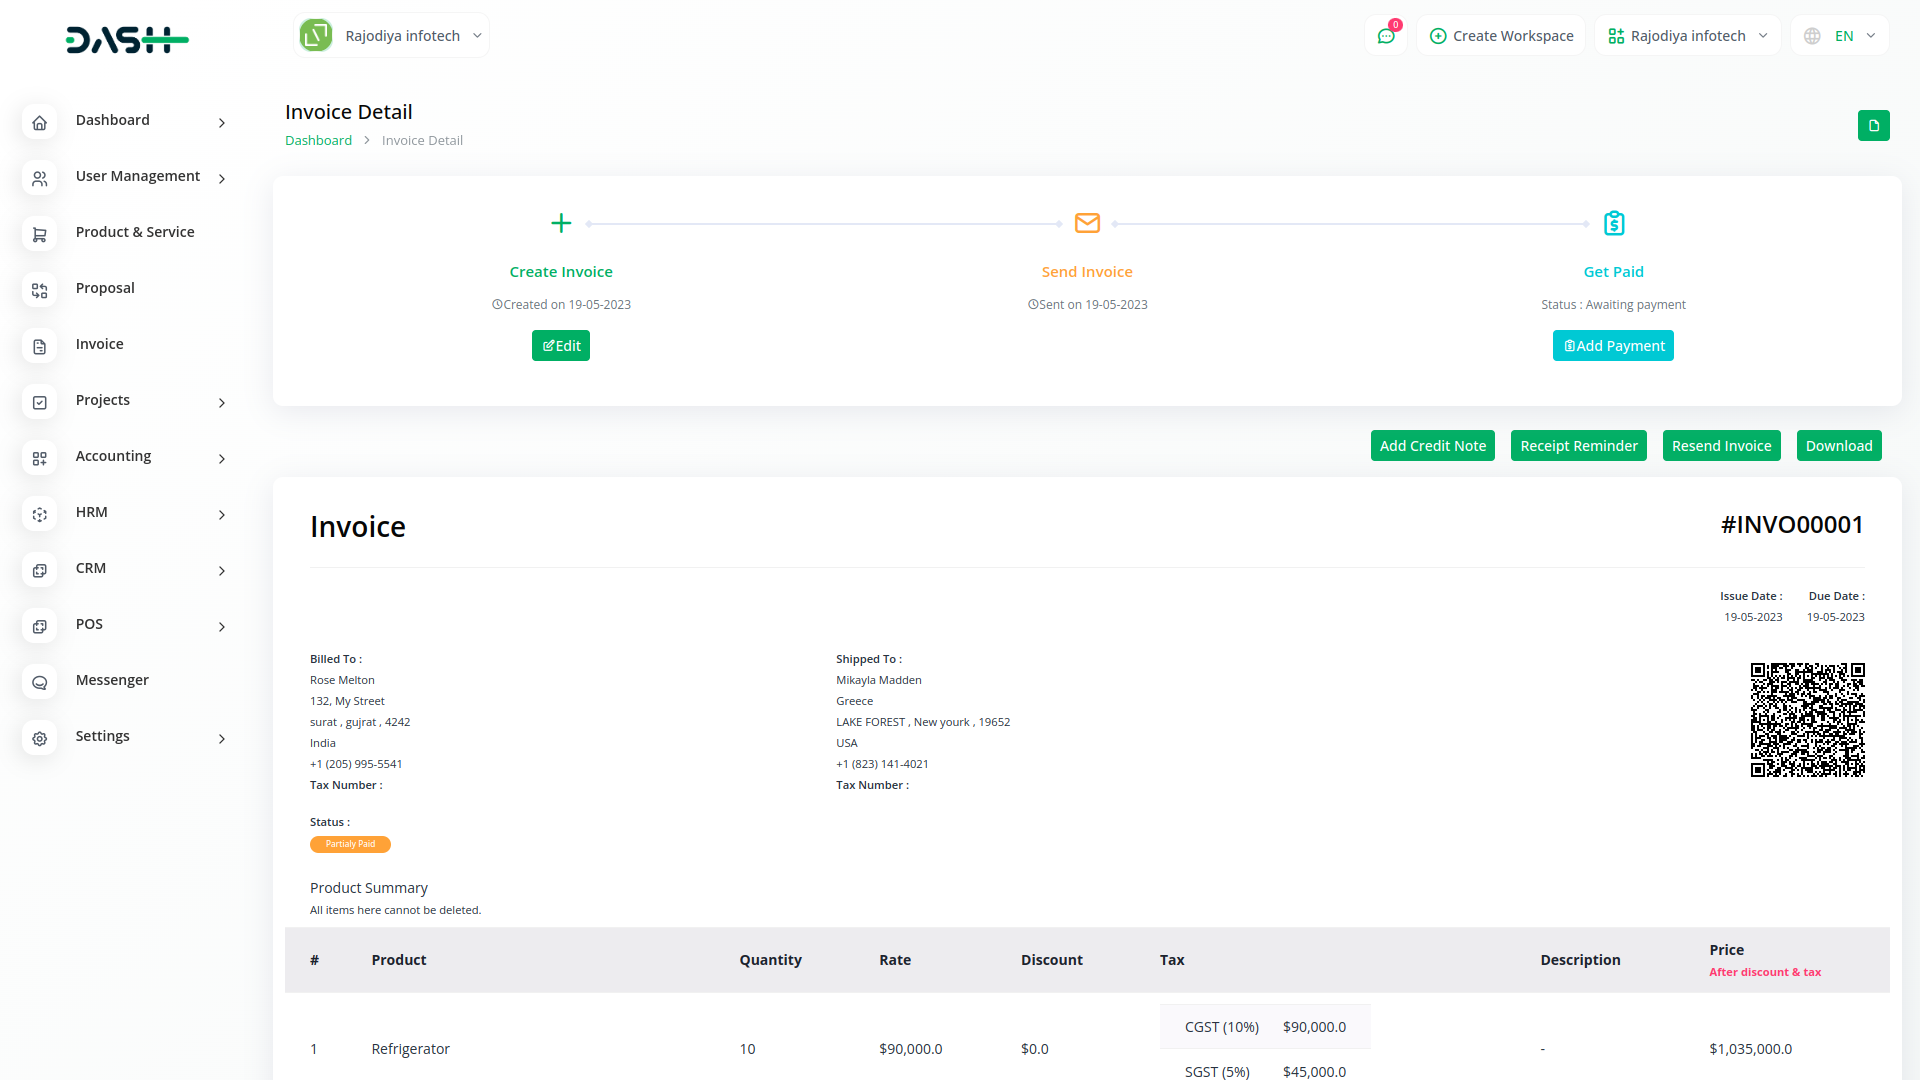This screenshot has width=1920, height=1080.
Task: Click the Add Payment button
Action: click(x=1613, y=345)
